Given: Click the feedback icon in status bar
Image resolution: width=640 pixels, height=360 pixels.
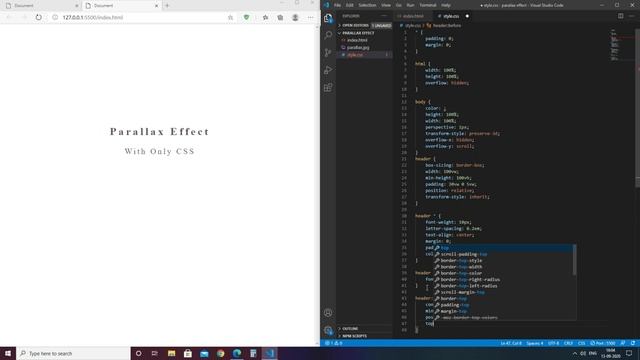Looking at the screenshot, I should tap(622, 343).
